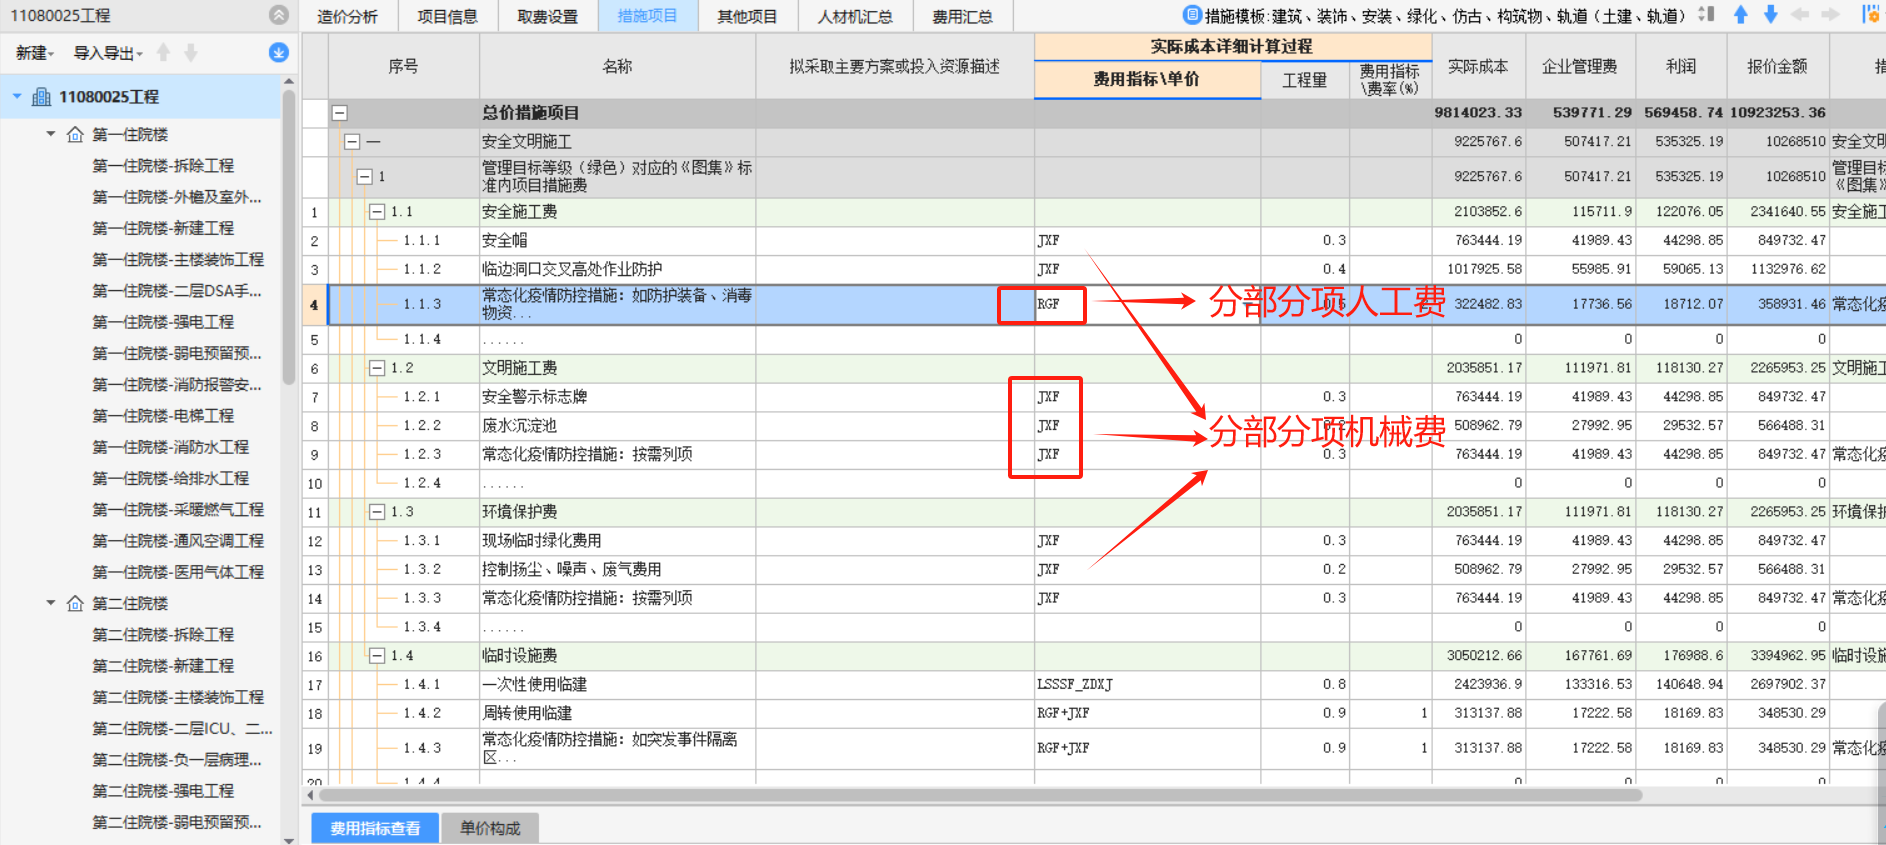
Task: Switch to 费用汇总 tab
Action: click(x=962, y=16)
